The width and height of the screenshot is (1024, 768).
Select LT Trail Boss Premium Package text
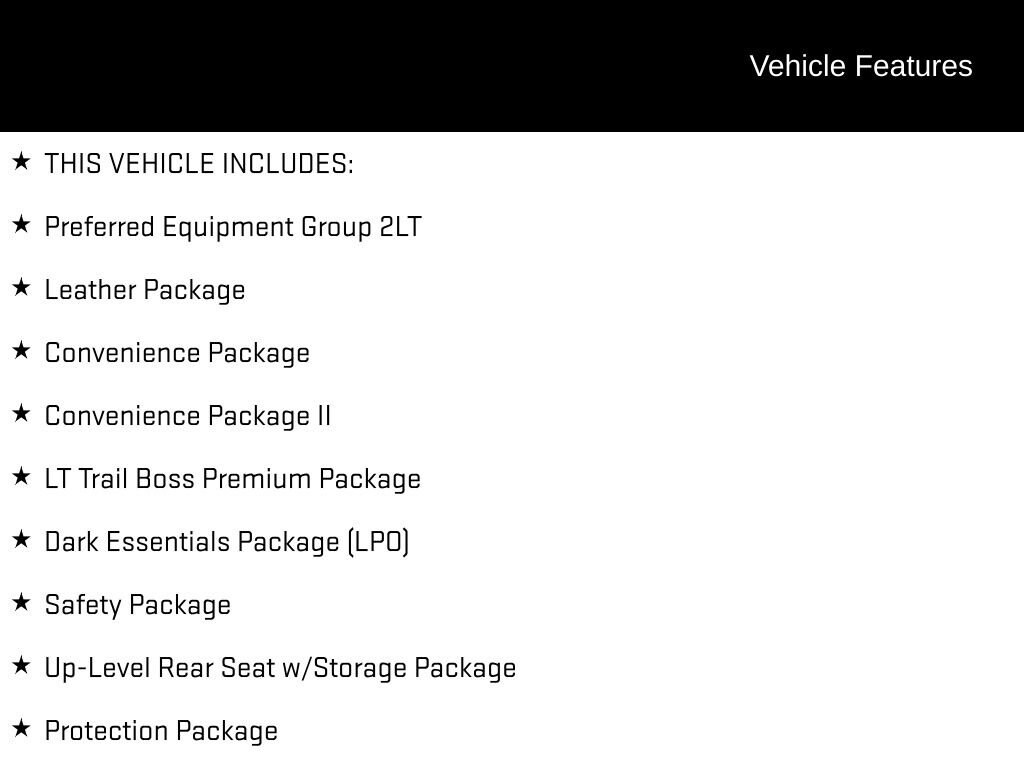point(233,479)
